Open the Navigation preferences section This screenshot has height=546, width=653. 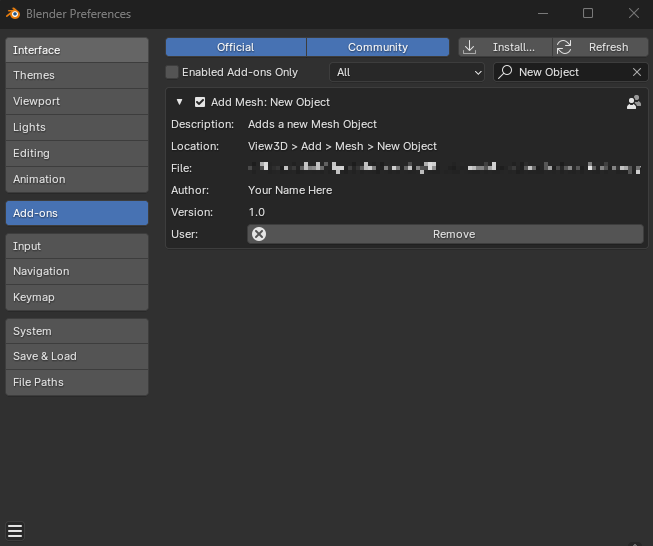(77, 272)
